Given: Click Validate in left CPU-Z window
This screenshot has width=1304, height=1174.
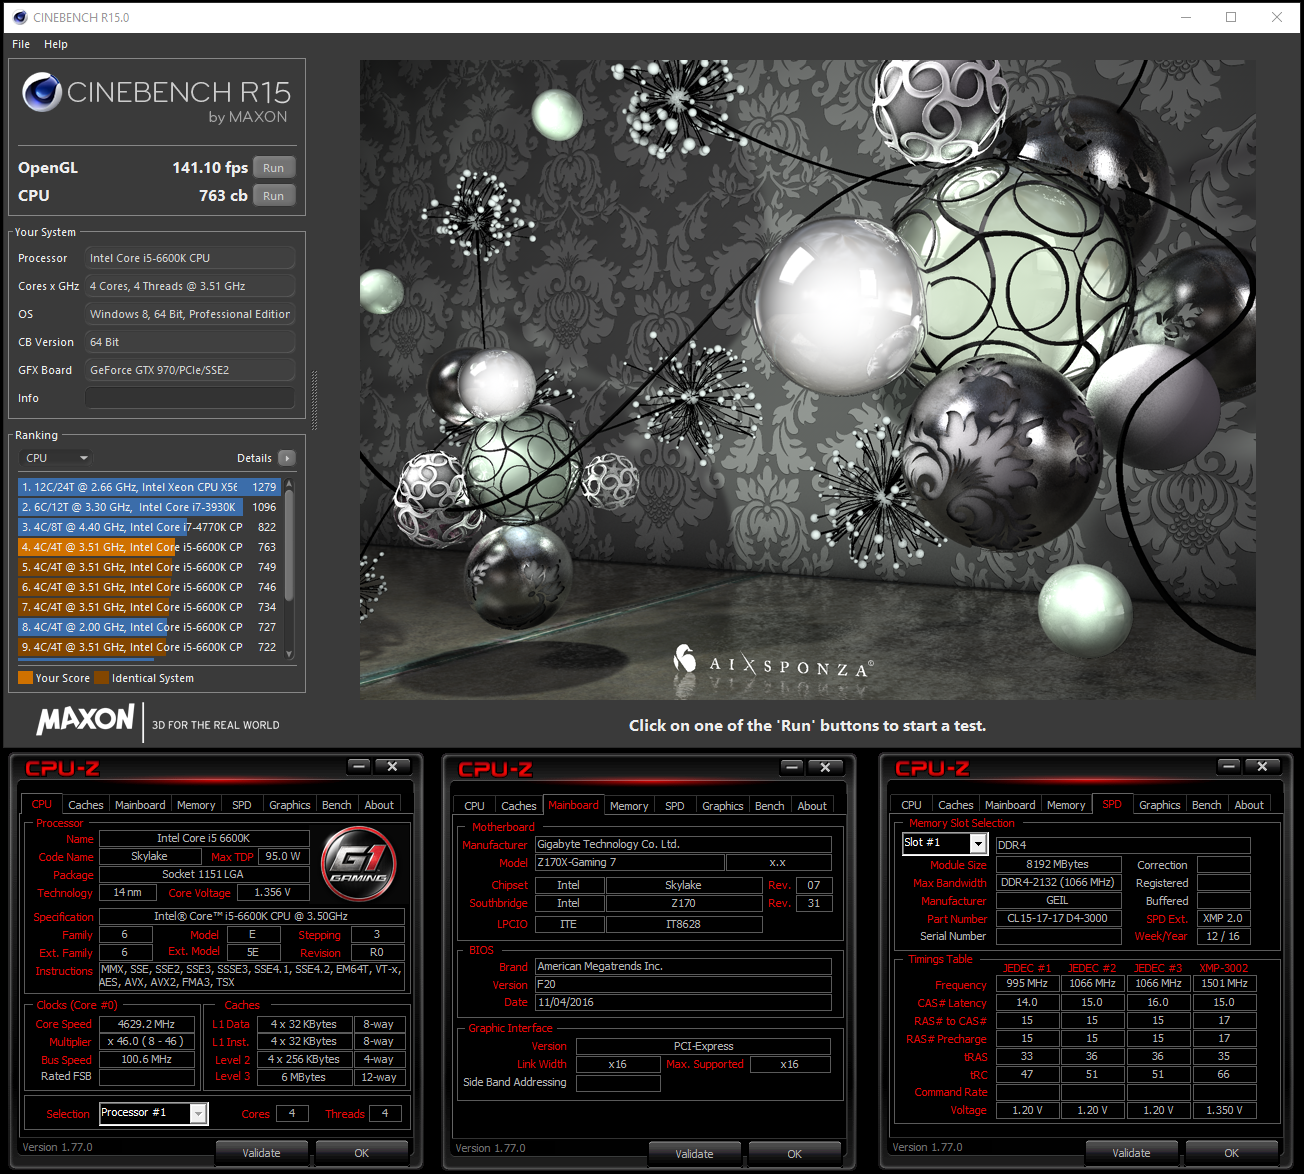Looking at the screenshot, I should click(262, 1153).
